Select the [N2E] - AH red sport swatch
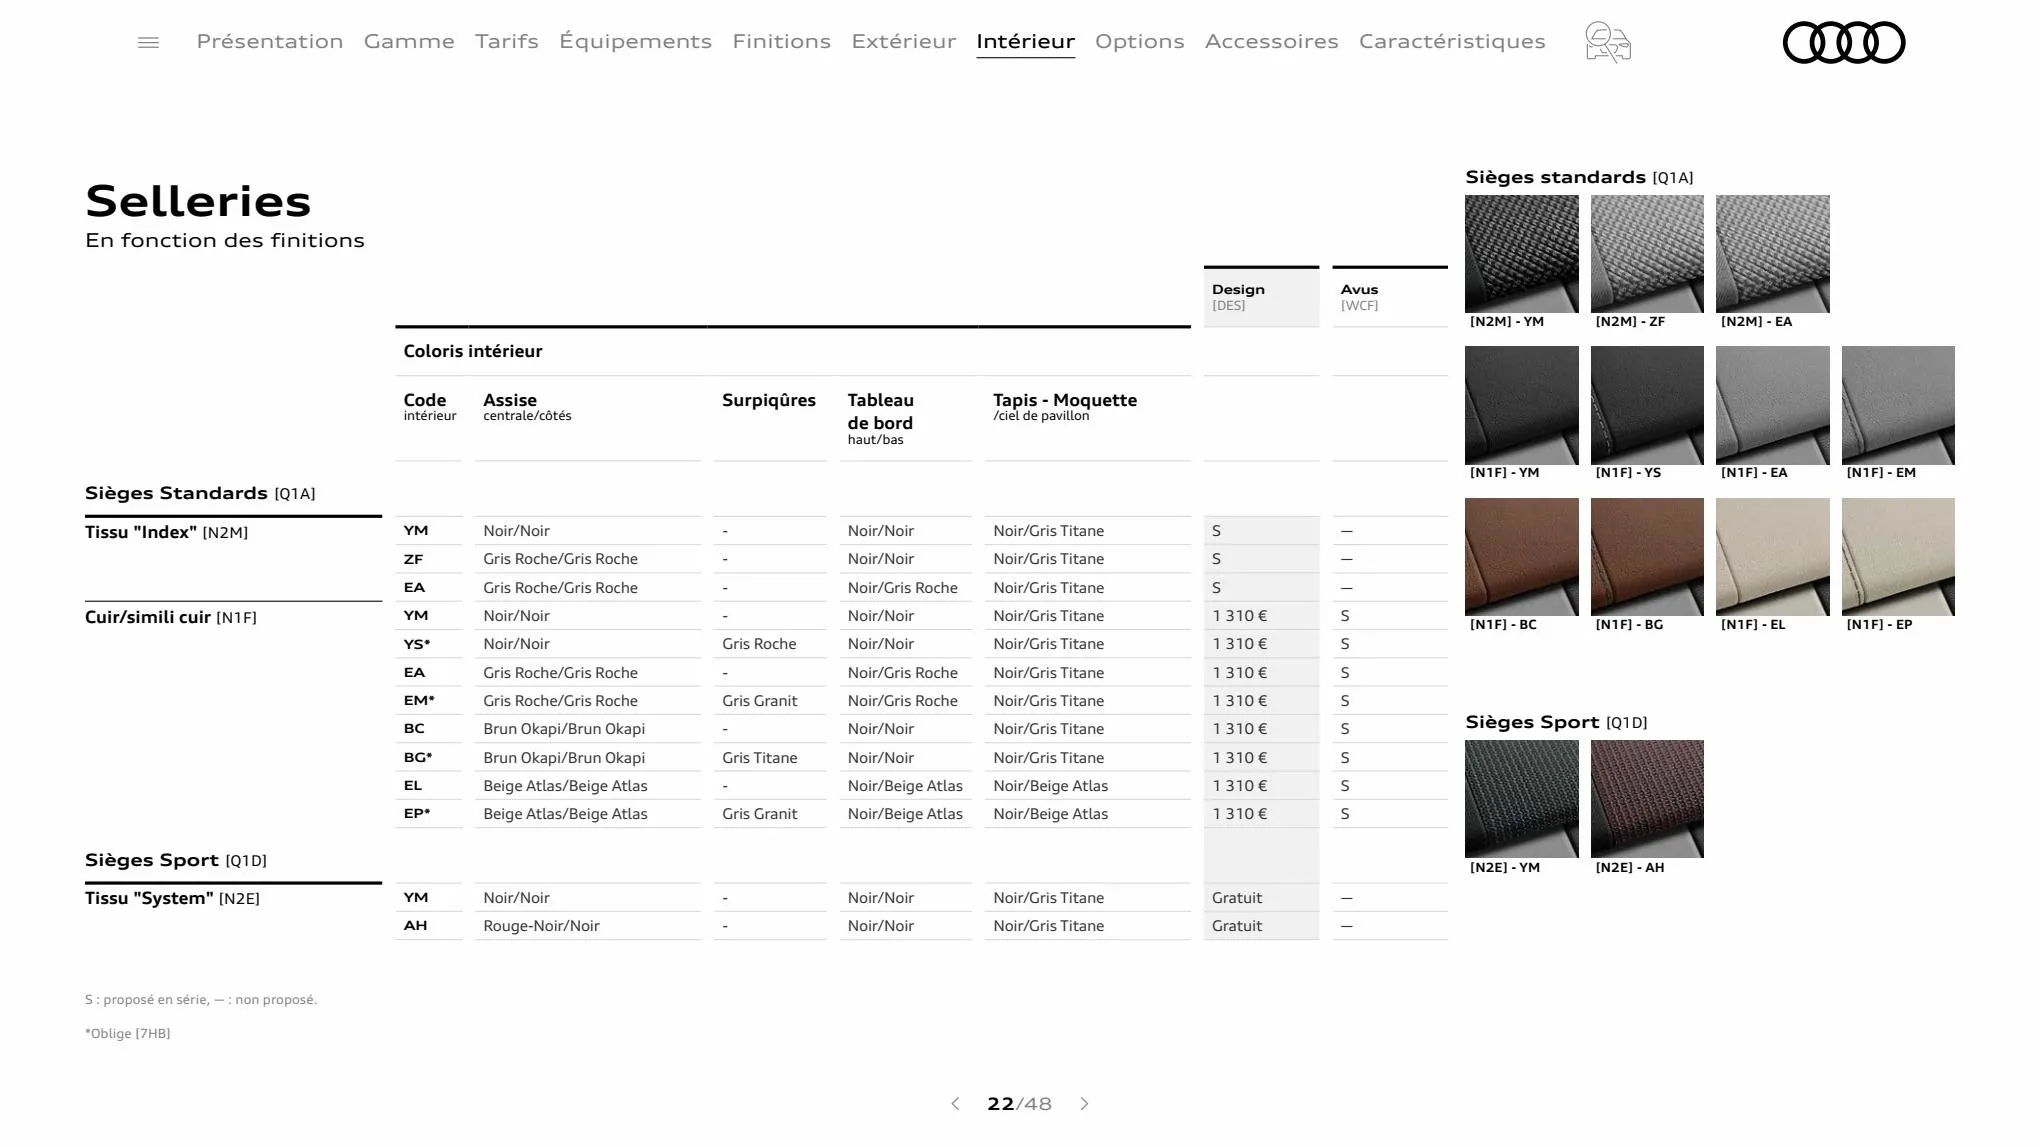This screenshot has width=2040, height=1147. click(1647, 799)
